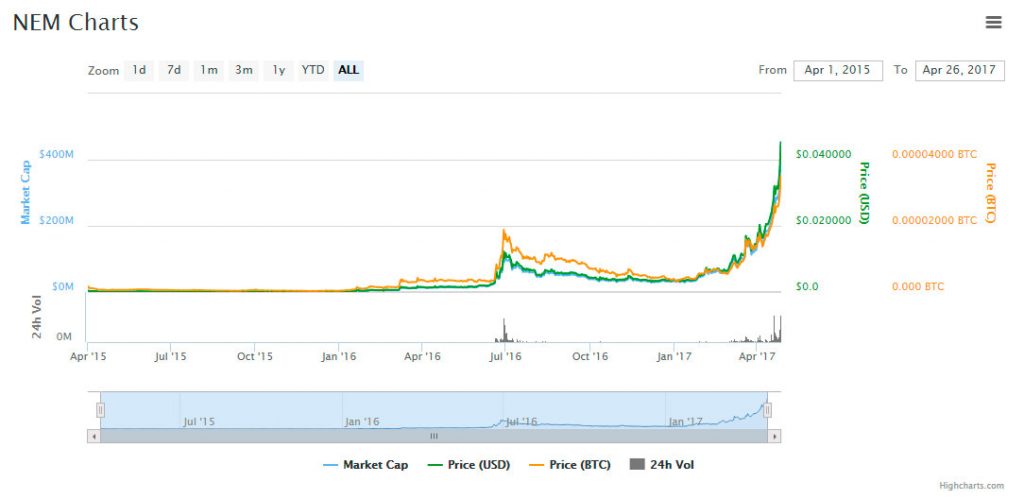Toggle Price (BTC) series in legend
Image resolution: width=1024 pixels, height=499 pixels.
click(x=570, y=465)
